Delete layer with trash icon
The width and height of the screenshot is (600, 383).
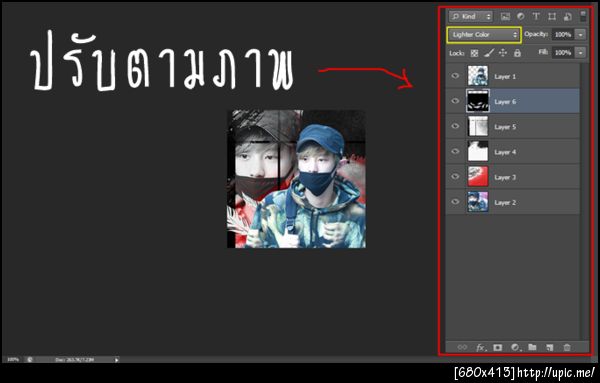(x=567, y=347)
